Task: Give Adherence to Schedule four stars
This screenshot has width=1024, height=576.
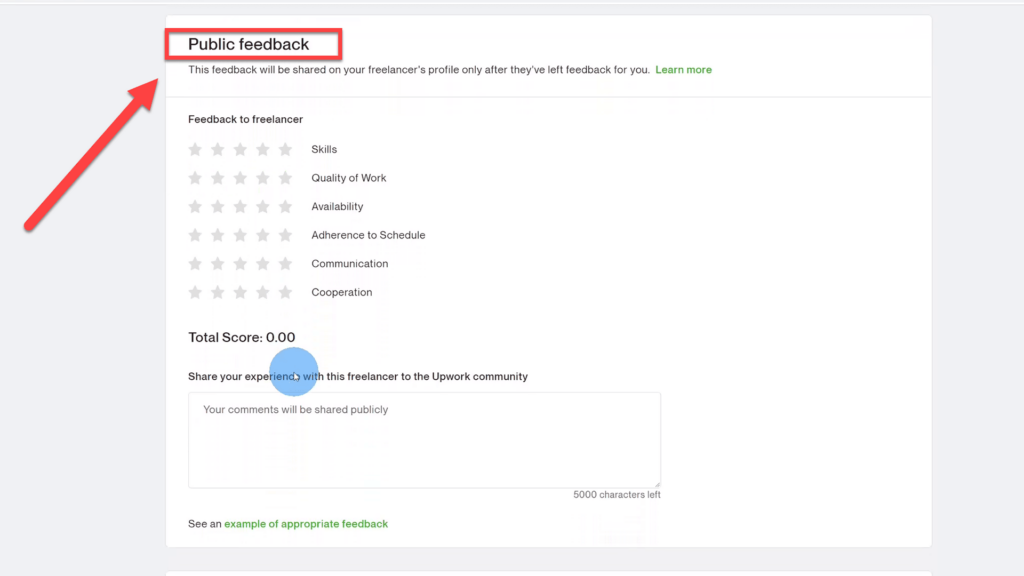Action: [x=263, y=235]
